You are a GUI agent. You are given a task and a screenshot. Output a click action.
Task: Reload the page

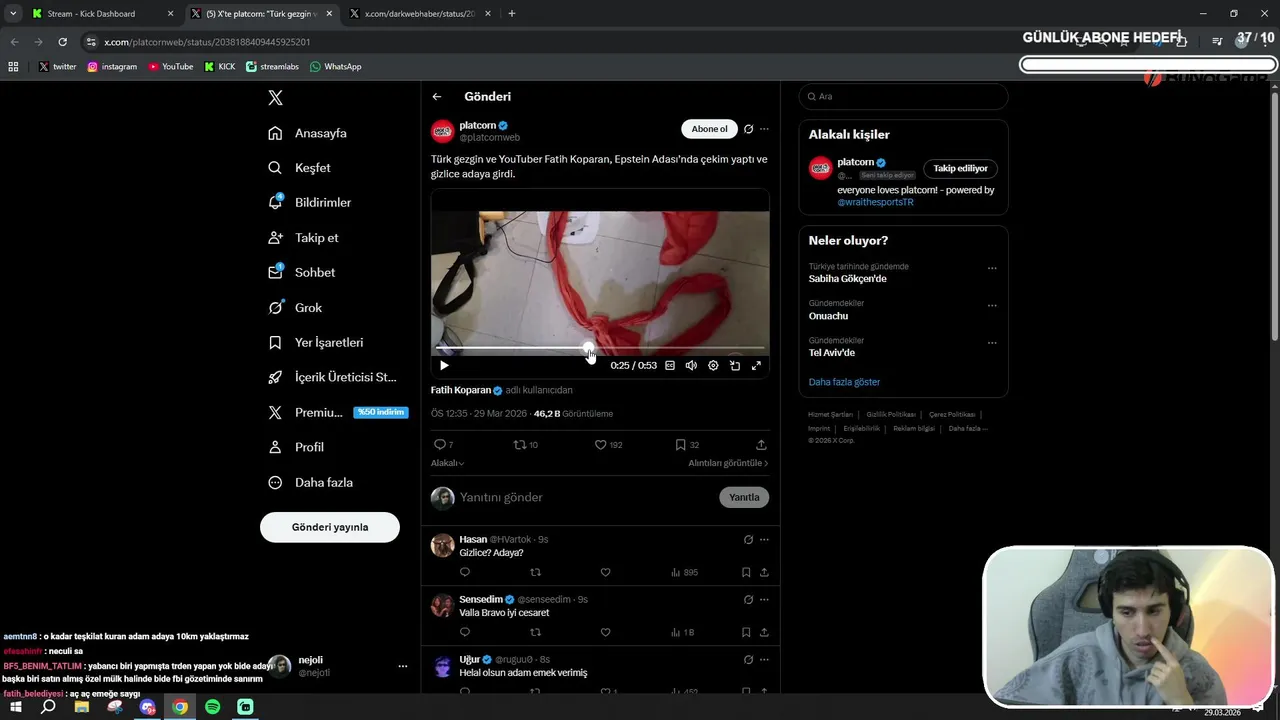pos(62,42)
